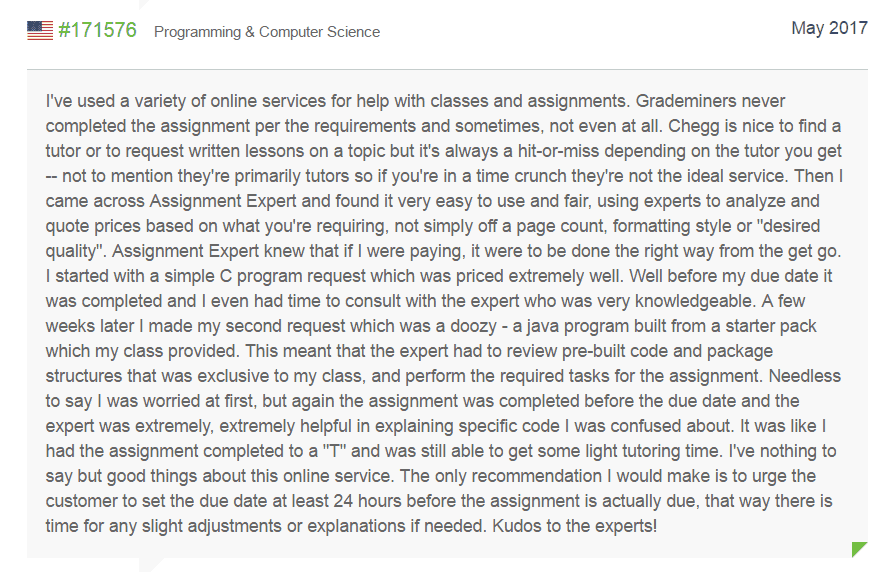Click the green corner triangle icon
The image size is (881, 572).
coord(859,549)
